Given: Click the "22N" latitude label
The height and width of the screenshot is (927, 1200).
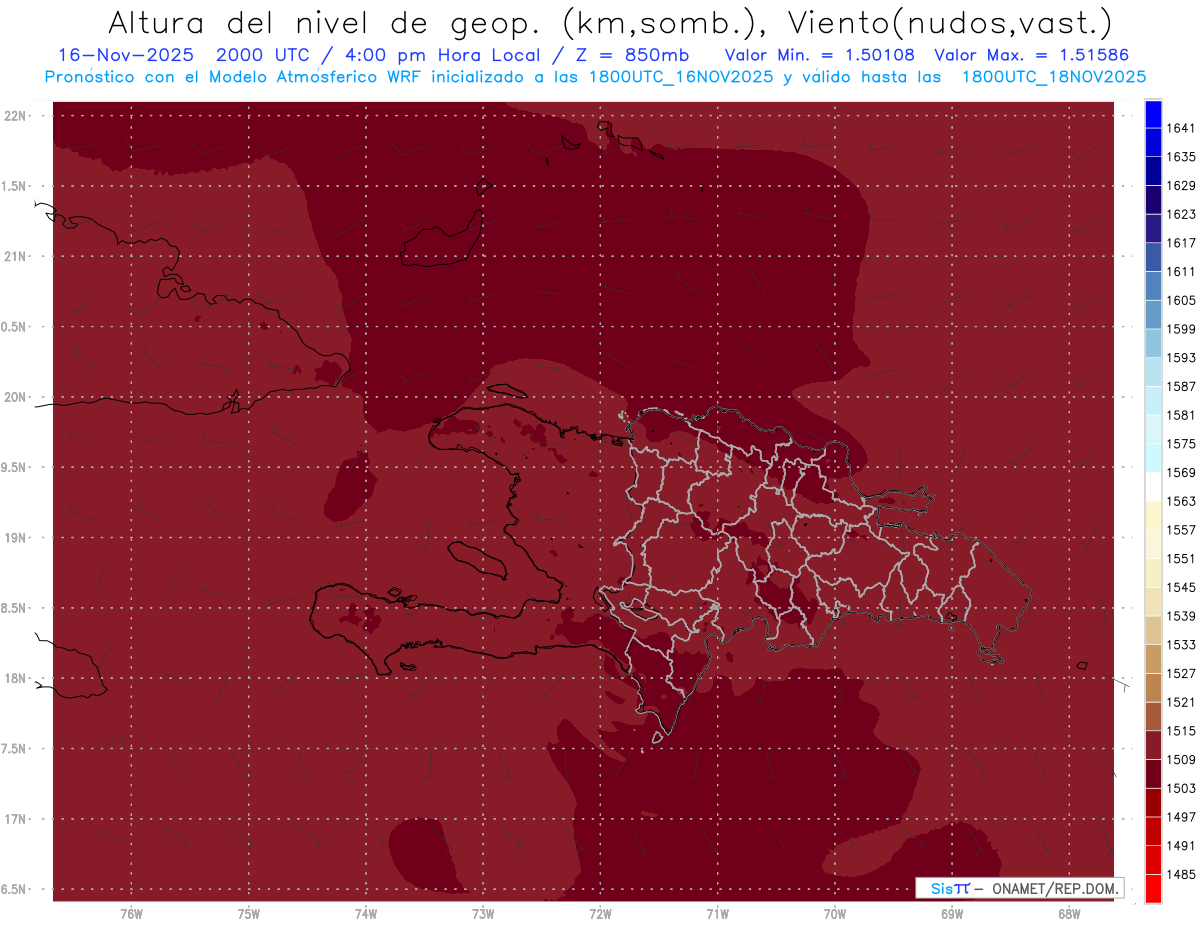Looking at the screenshot, I should [17, 116].
